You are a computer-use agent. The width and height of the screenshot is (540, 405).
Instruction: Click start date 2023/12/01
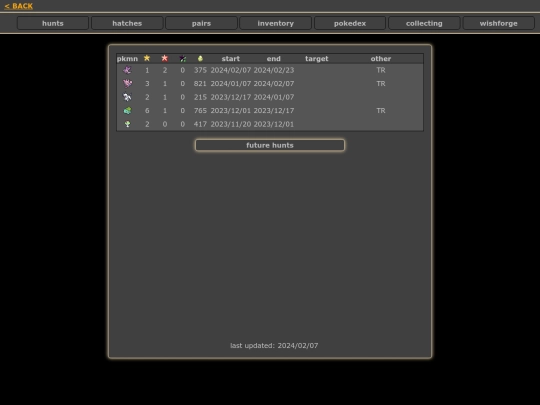(231, 111)
